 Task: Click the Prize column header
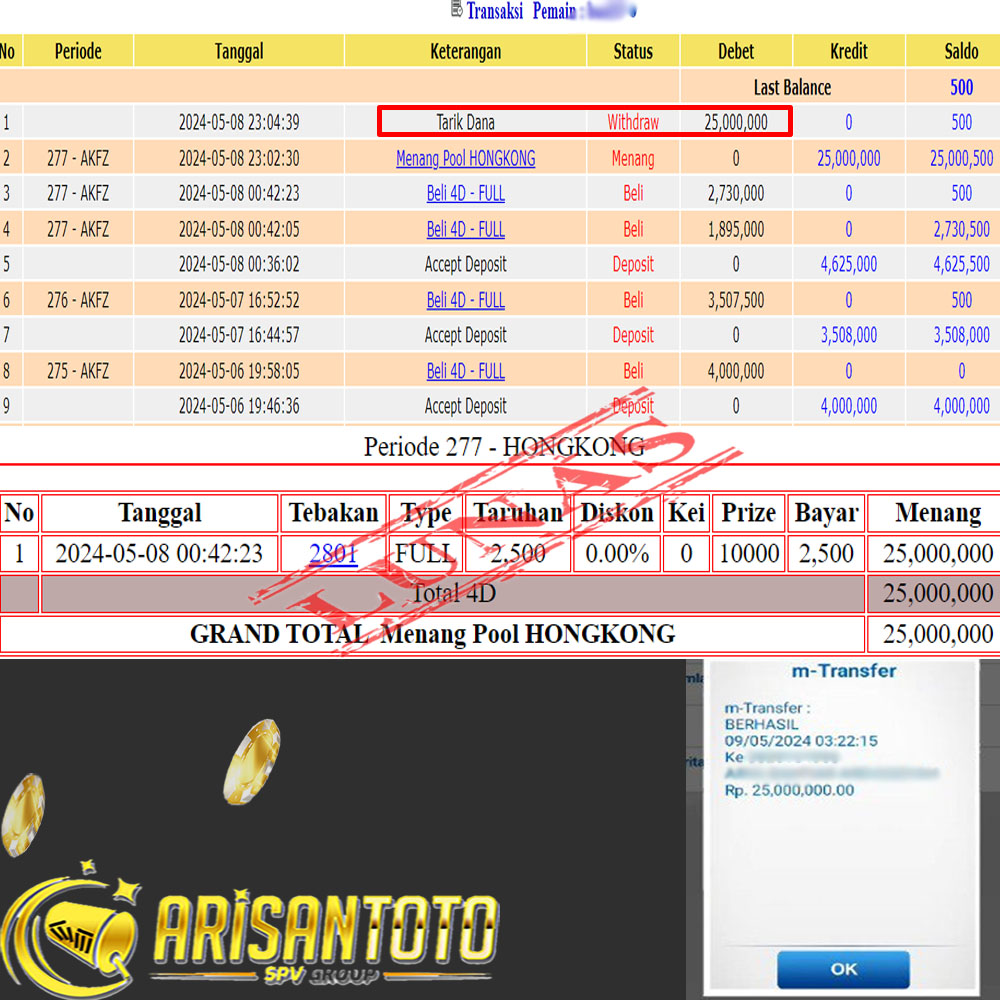click(749, 513)
